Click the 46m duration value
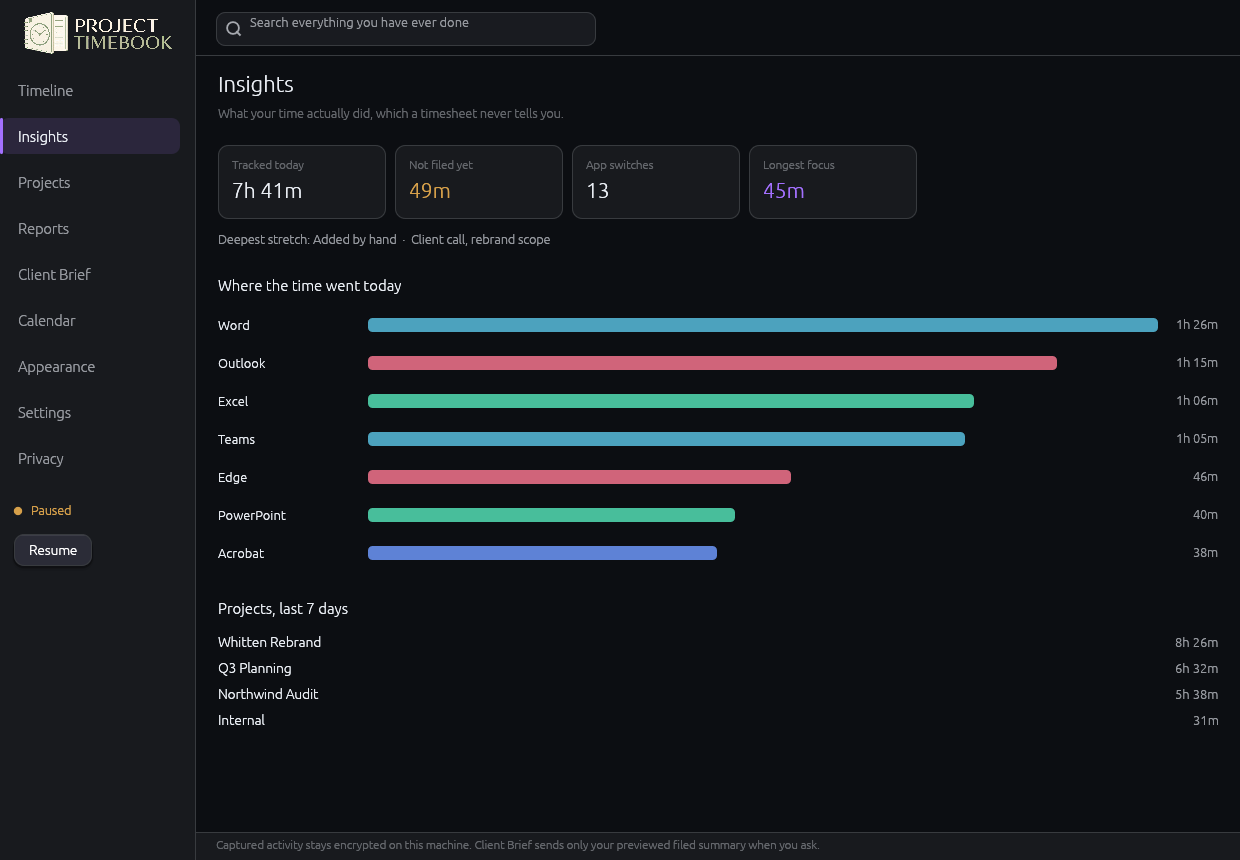Viewport: 1240px width, 860px height. pos(1205,476)
